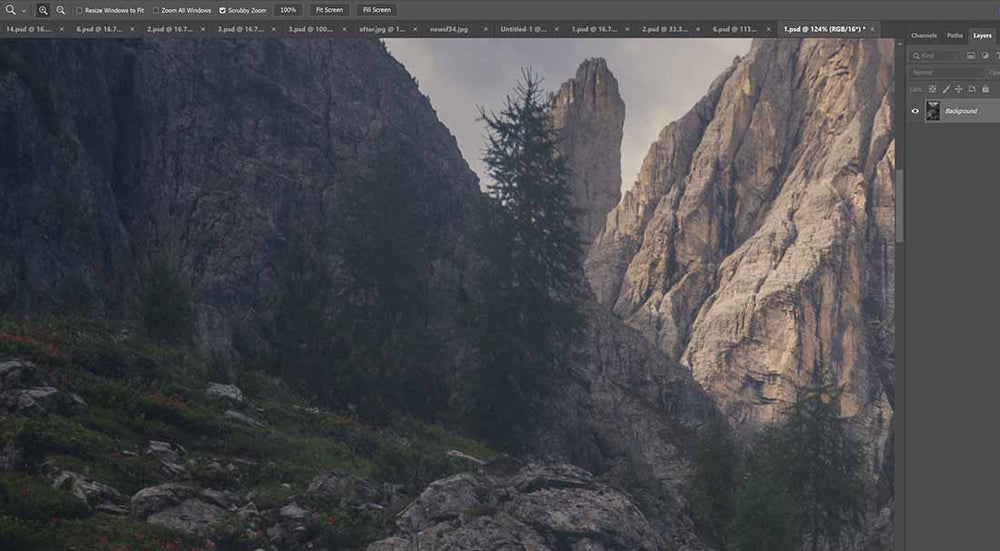Screen dimensions: 1000x551
Task: Filter layers by pixel layer icon
Action: (x=971, y=55)
